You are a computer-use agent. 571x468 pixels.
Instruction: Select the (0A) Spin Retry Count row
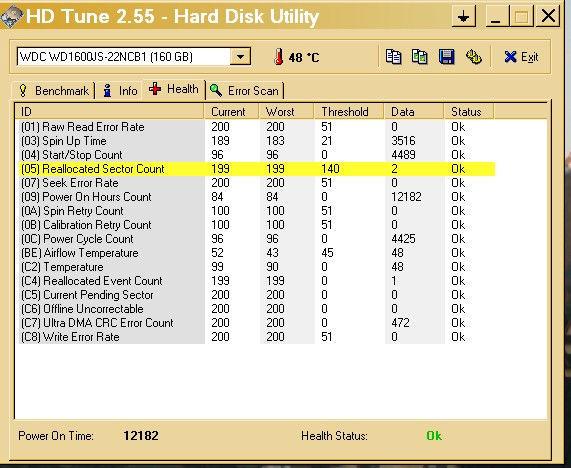257,211
